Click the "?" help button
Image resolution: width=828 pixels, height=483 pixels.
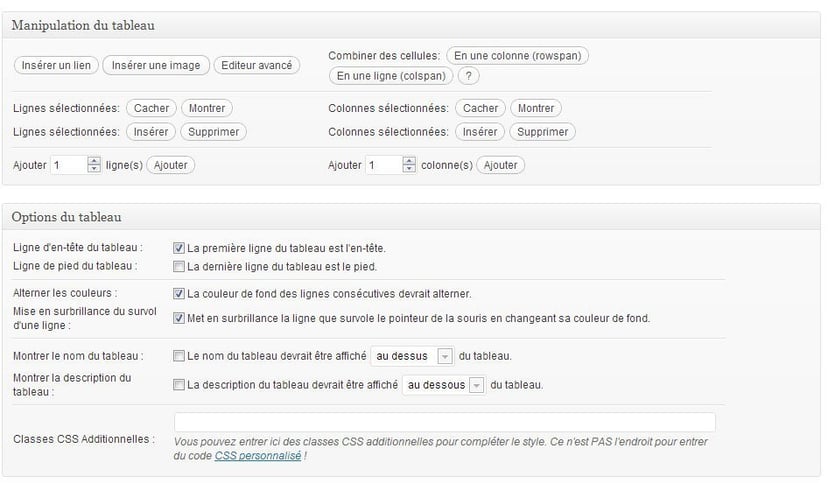click(x=469, y=75)
